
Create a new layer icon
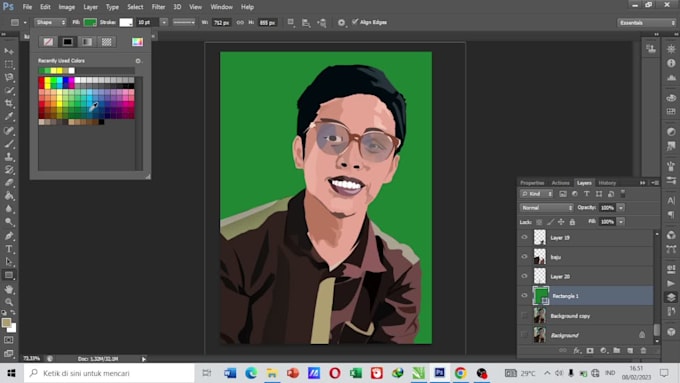click(x=630, y=350)
